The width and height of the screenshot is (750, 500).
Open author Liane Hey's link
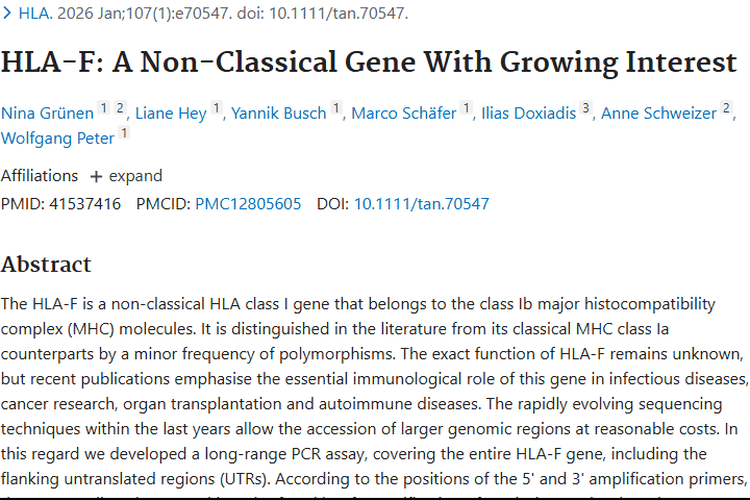171,114
